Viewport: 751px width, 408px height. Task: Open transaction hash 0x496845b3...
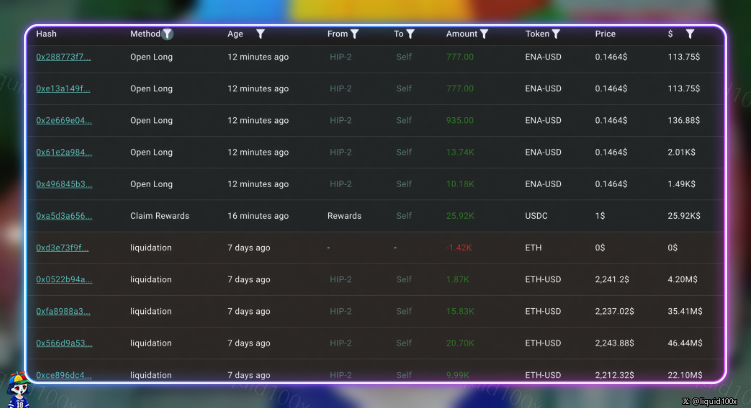[64, 184]
